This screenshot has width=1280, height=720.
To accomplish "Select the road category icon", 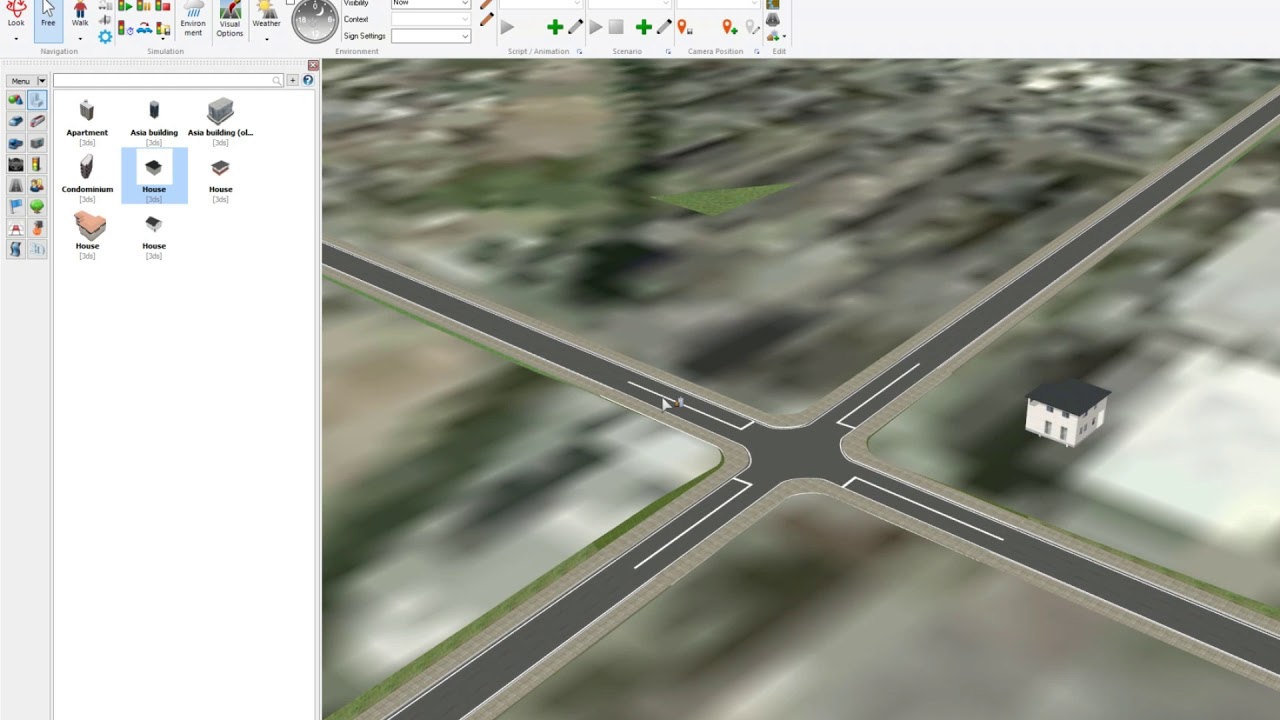I will pyautogui.click(x=15, y=185).
